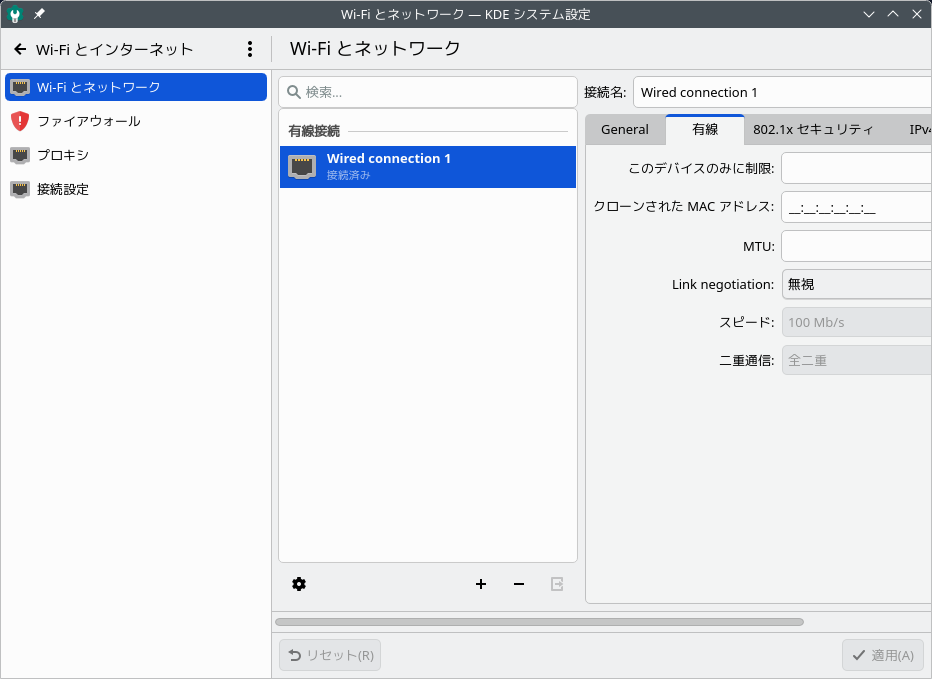The width and height of the screenshot is (932, 679).
Task: Open the 接続設定 settings page
Action: point(136,189)
